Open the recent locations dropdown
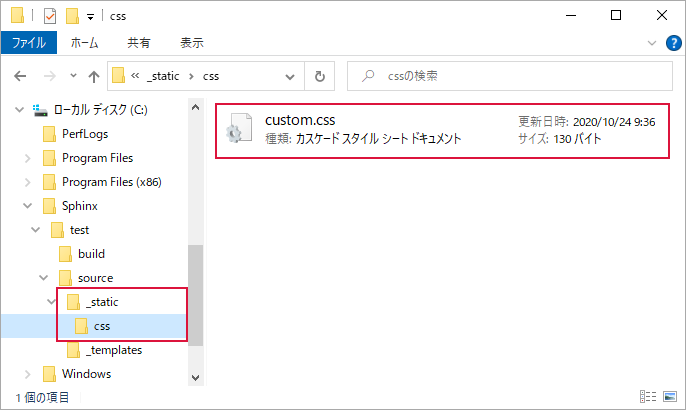Image resolution: width=686 pixels, height=410 pixels. [74, 76]
